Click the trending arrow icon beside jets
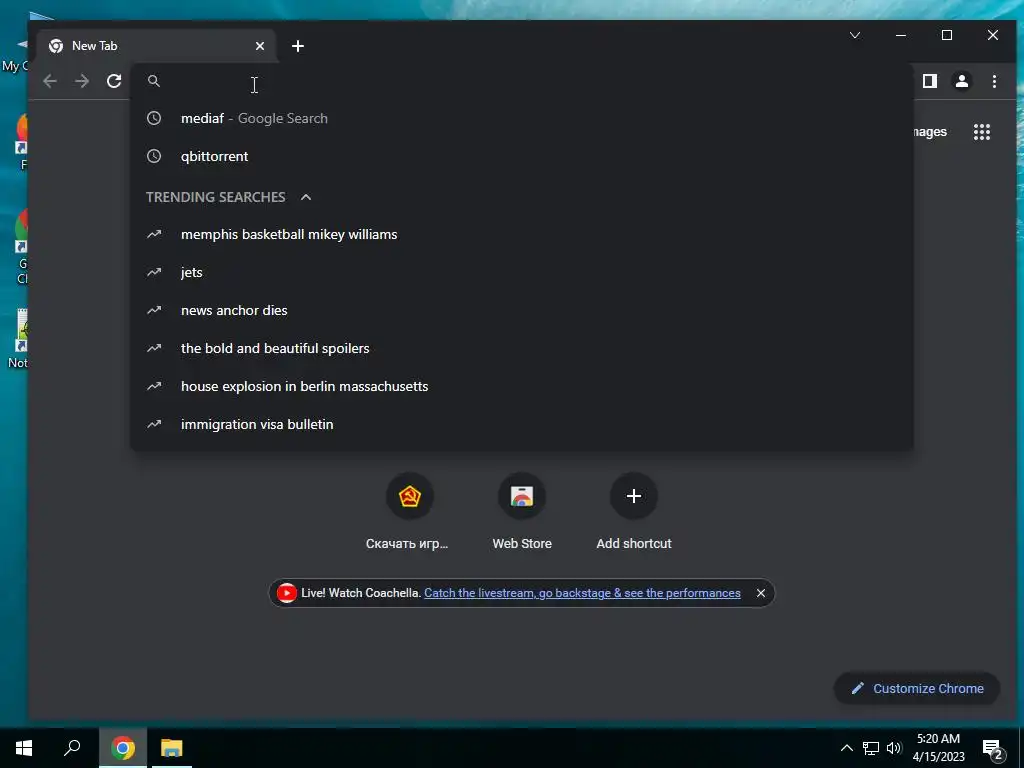Viewport: 1024px width, 768px height. (154, 272)
